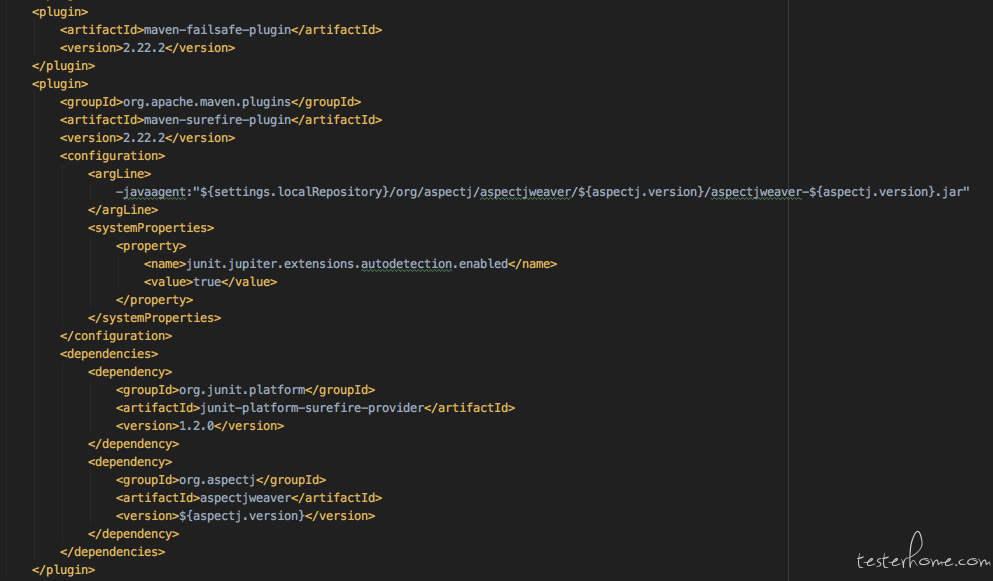Click the closing systemProperties tag

coord(155,318)
